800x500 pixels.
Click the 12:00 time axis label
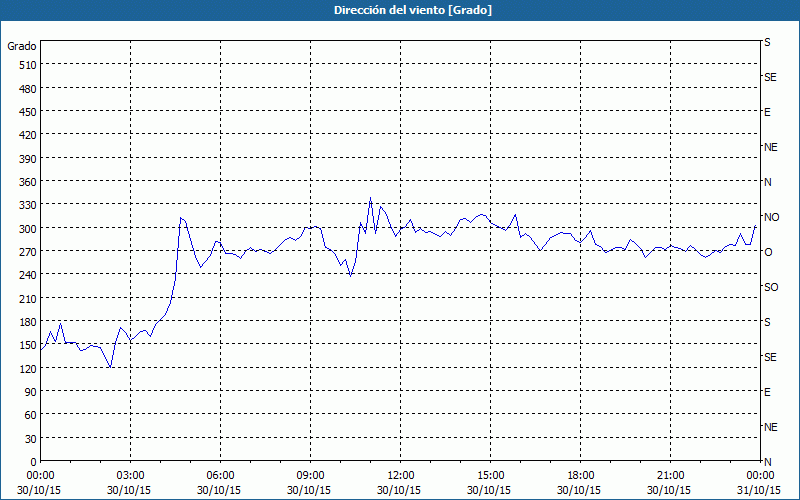(401, 476)
